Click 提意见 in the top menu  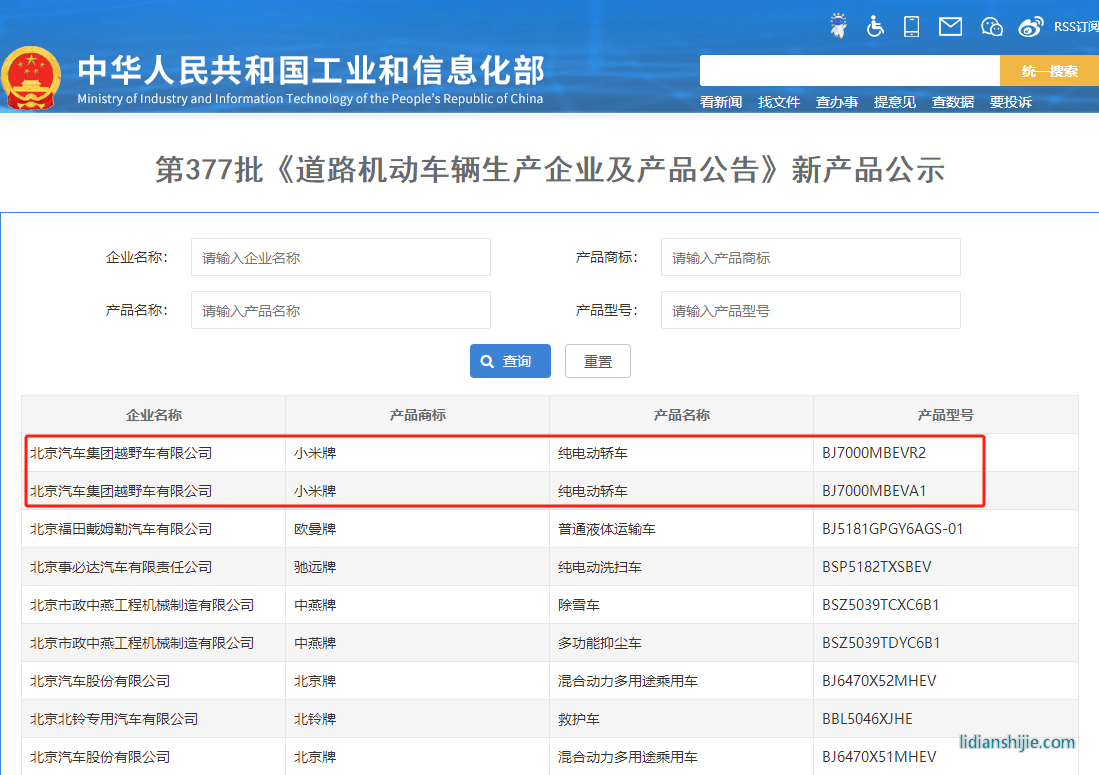click(x=895, y=102)
